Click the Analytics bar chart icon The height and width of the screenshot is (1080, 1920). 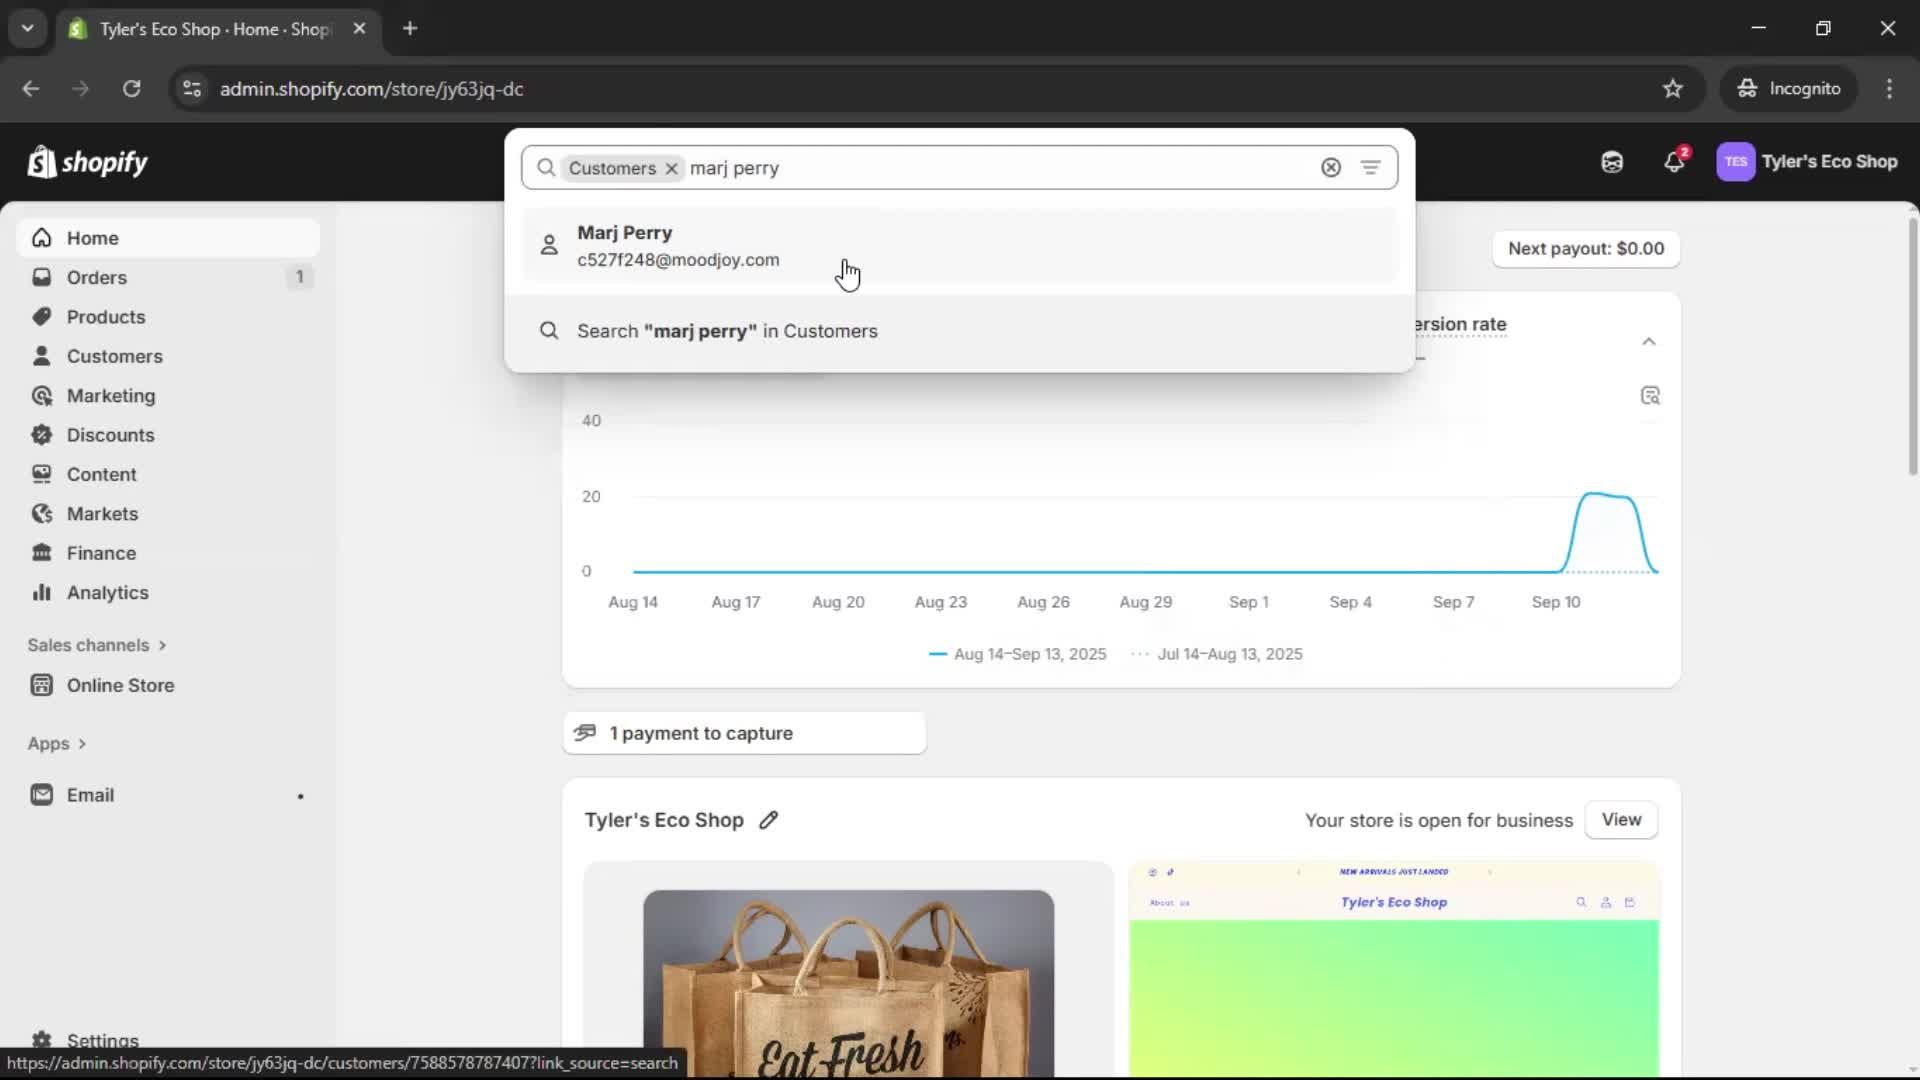[41, 593]
